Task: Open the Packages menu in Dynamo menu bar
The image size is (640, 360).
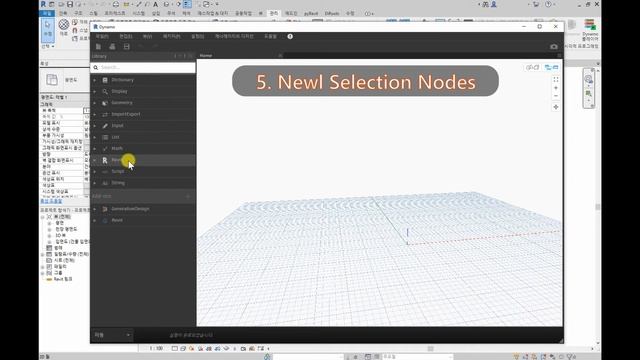Action: click(171, 36)
